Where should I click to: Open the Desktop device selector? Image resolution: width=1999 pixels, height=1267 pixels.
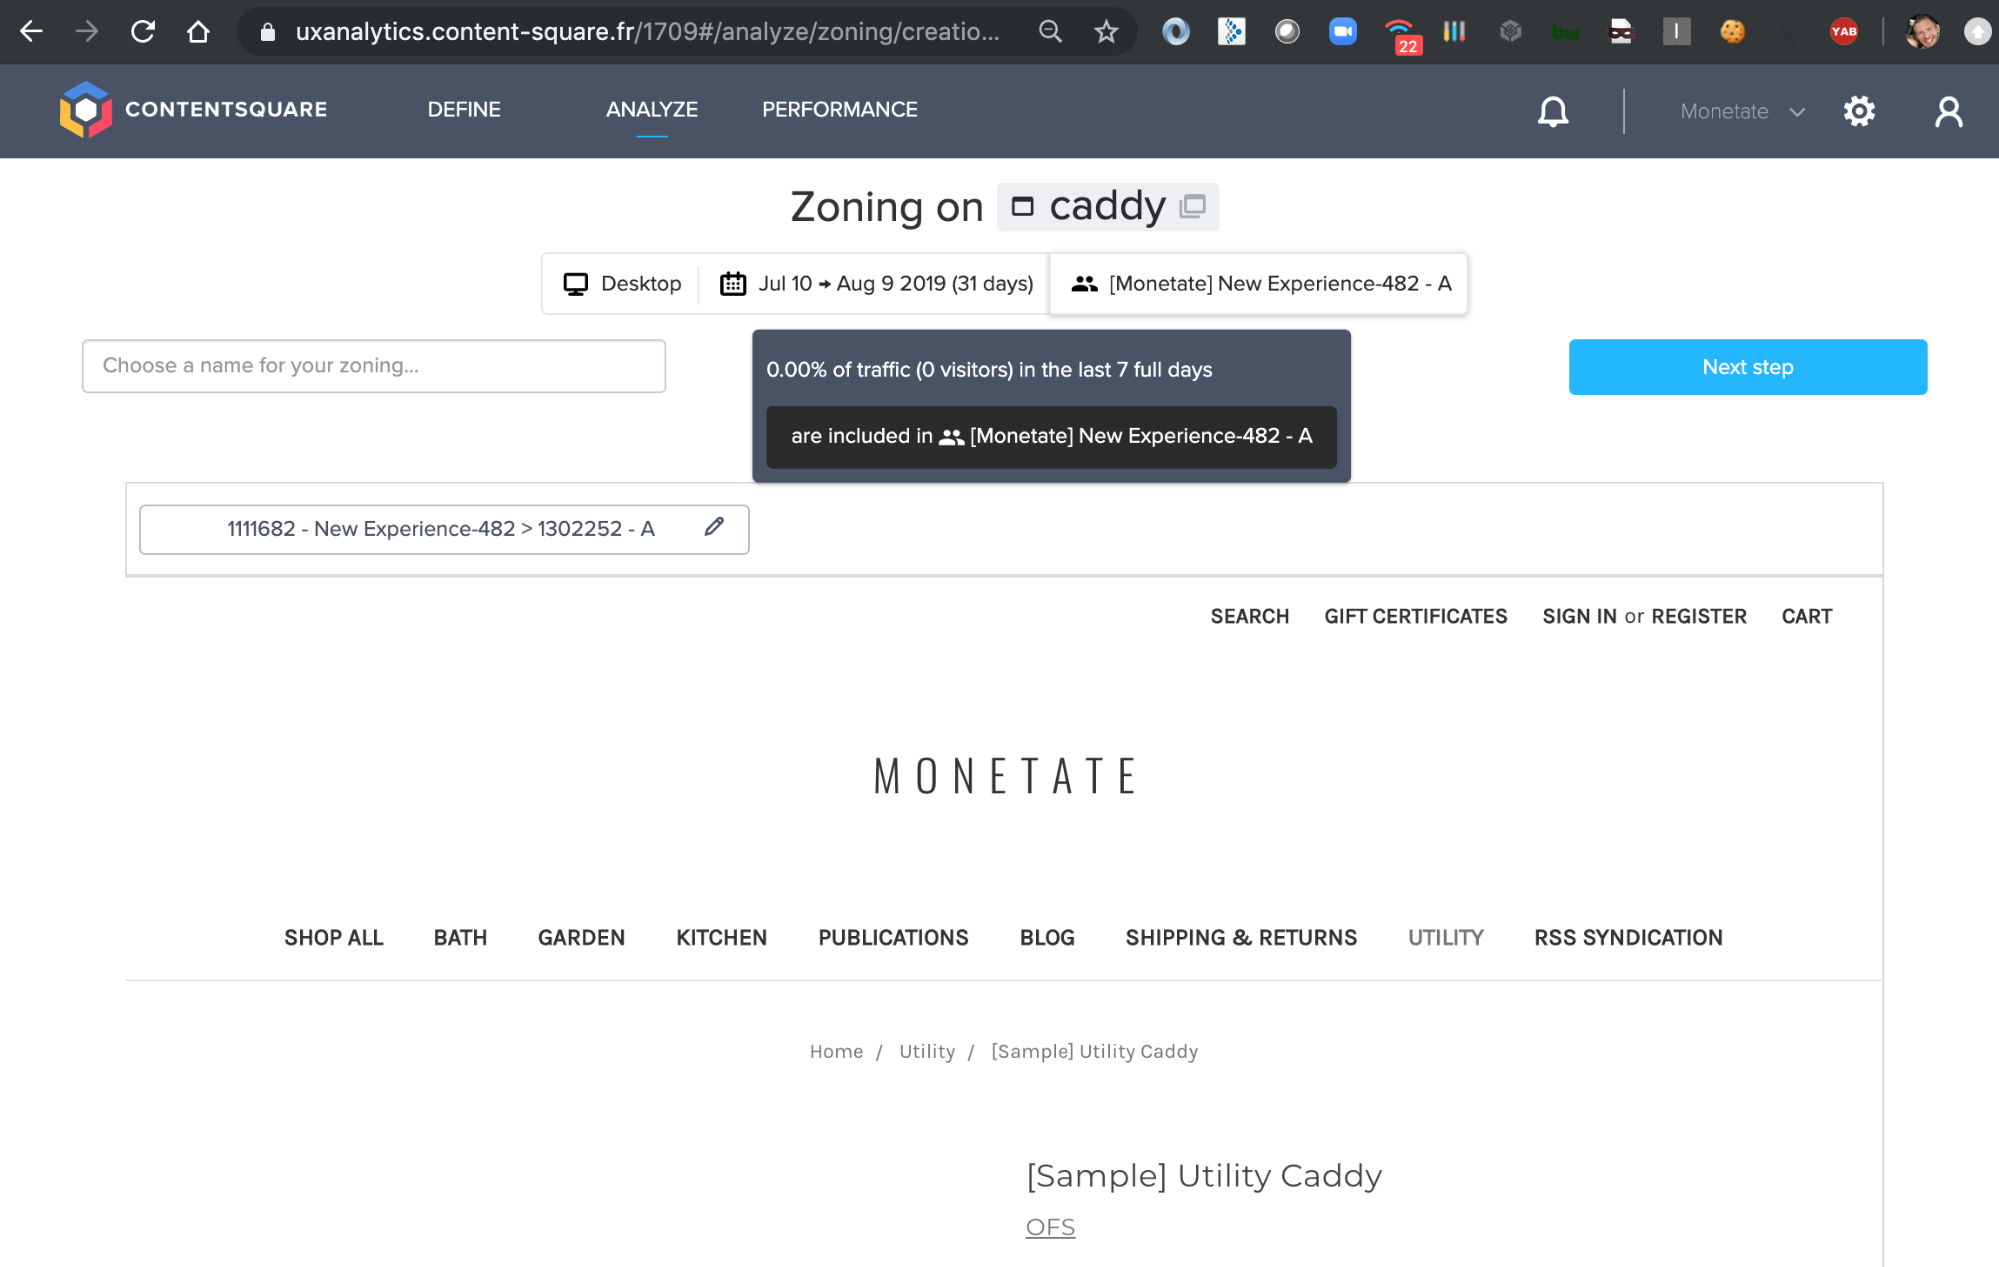click(622, 284)
